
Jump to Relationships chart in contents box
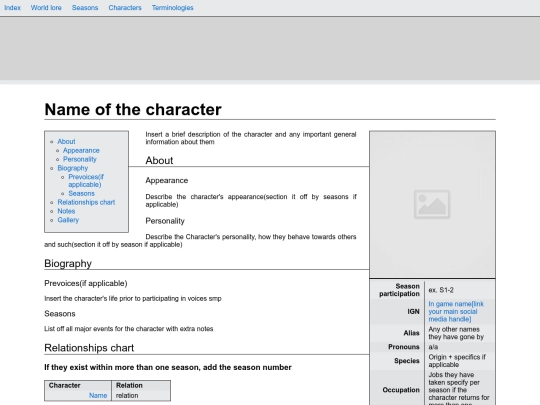pyautogui.click(x=86, y=202)
